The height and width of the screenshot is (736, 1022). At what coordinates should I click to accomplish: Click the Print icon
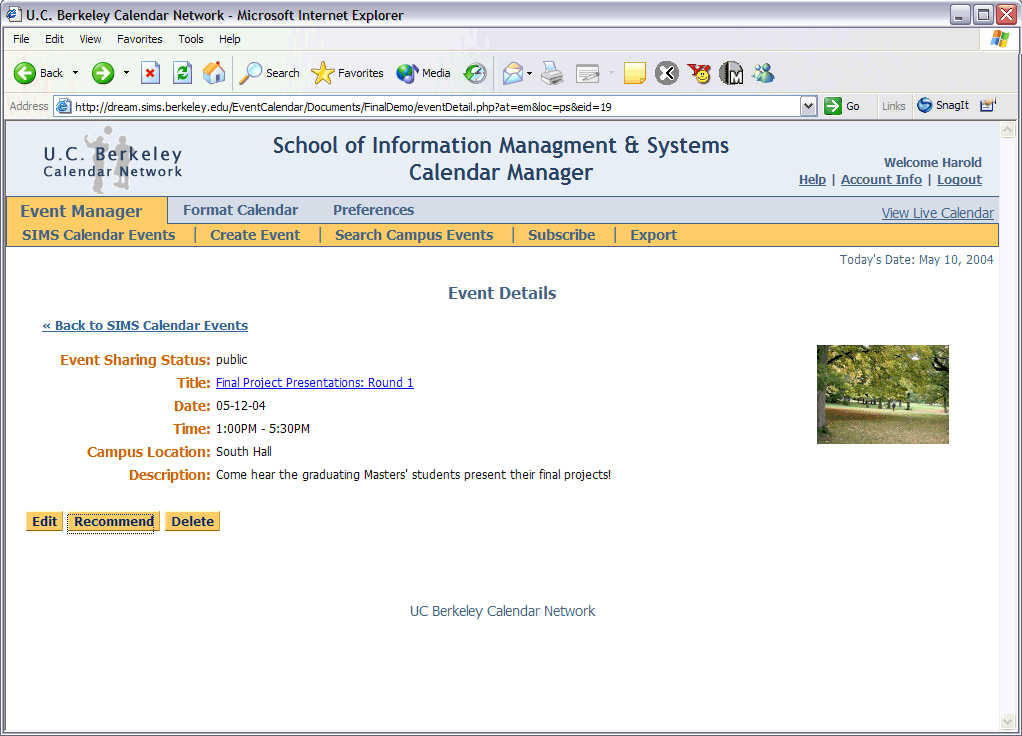[552, 73]
